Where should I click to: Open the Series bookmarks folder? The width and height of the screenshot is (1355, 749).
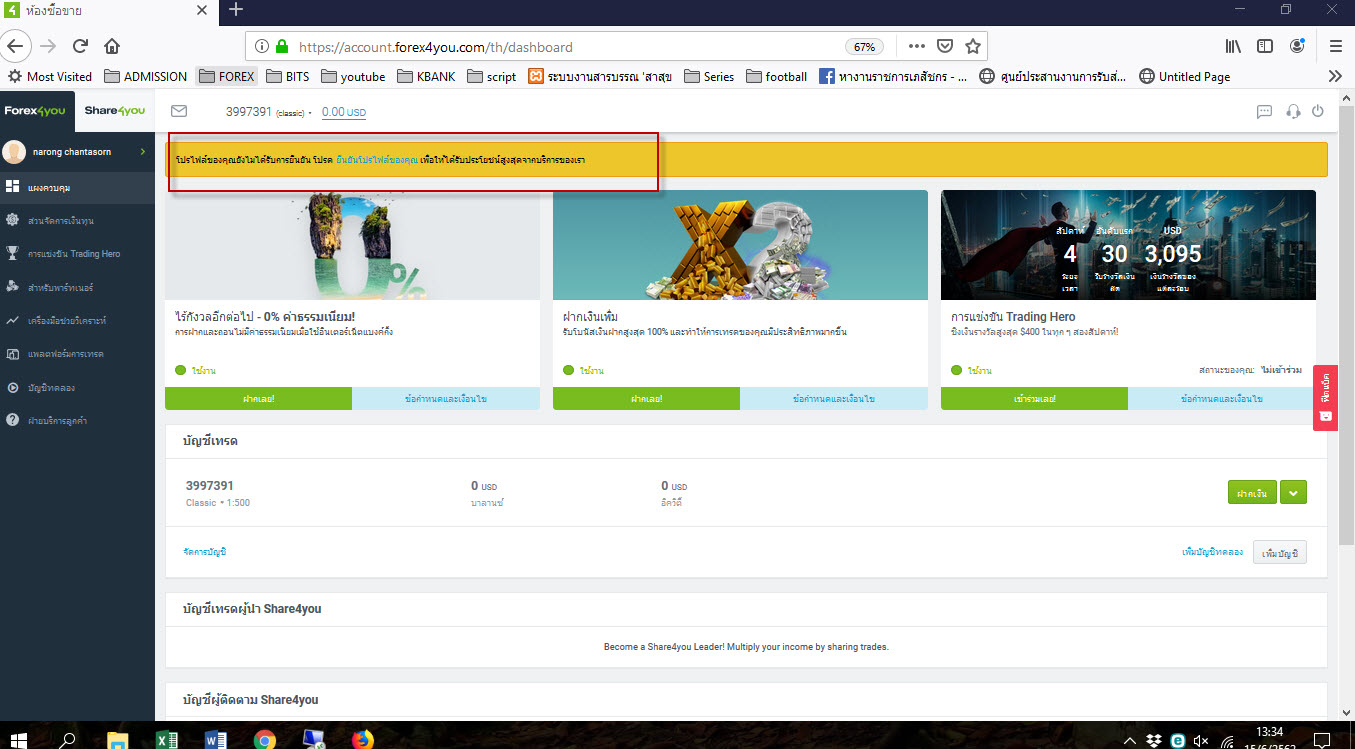tap(708, 76)
